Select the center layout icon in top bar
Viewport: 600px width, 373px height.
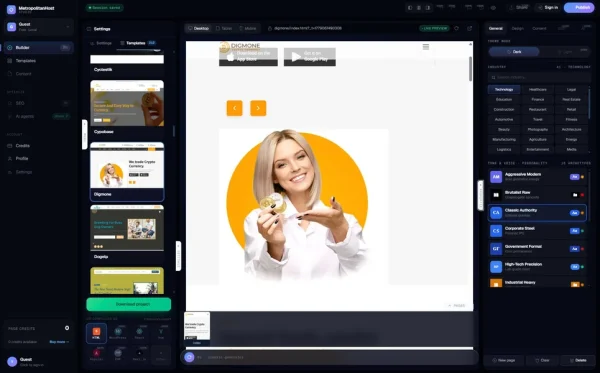(x=419, y=8)
